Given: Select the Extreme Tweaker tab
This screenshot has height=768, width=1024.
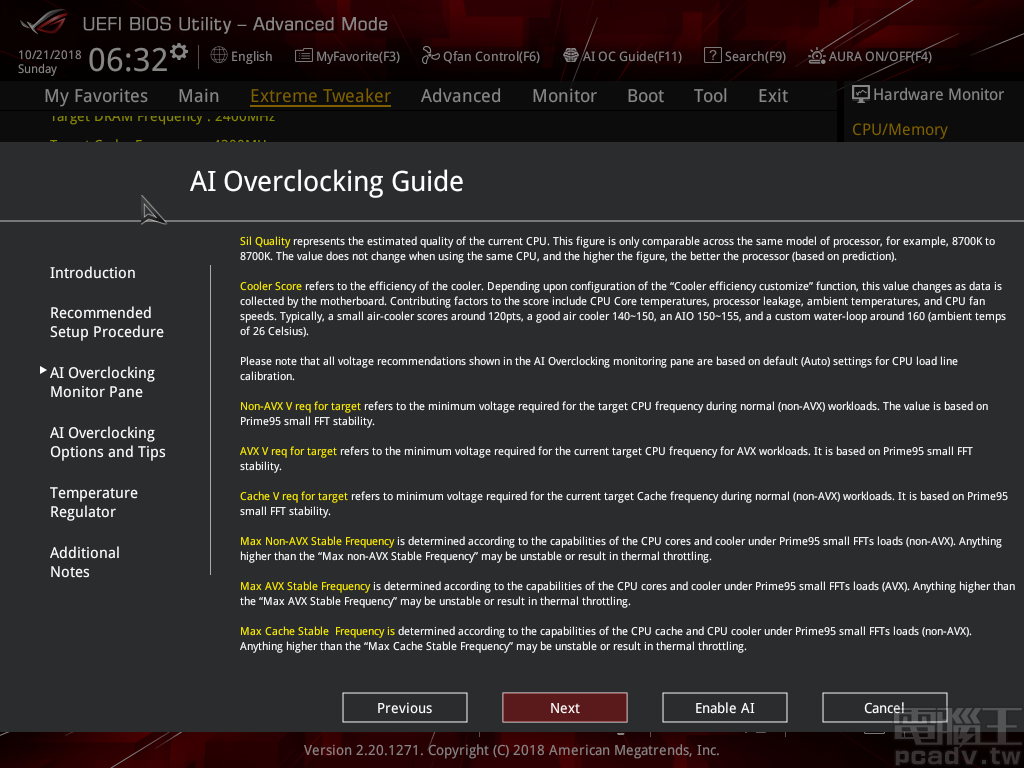Looking at the screenshot, I should pos(321,96).
